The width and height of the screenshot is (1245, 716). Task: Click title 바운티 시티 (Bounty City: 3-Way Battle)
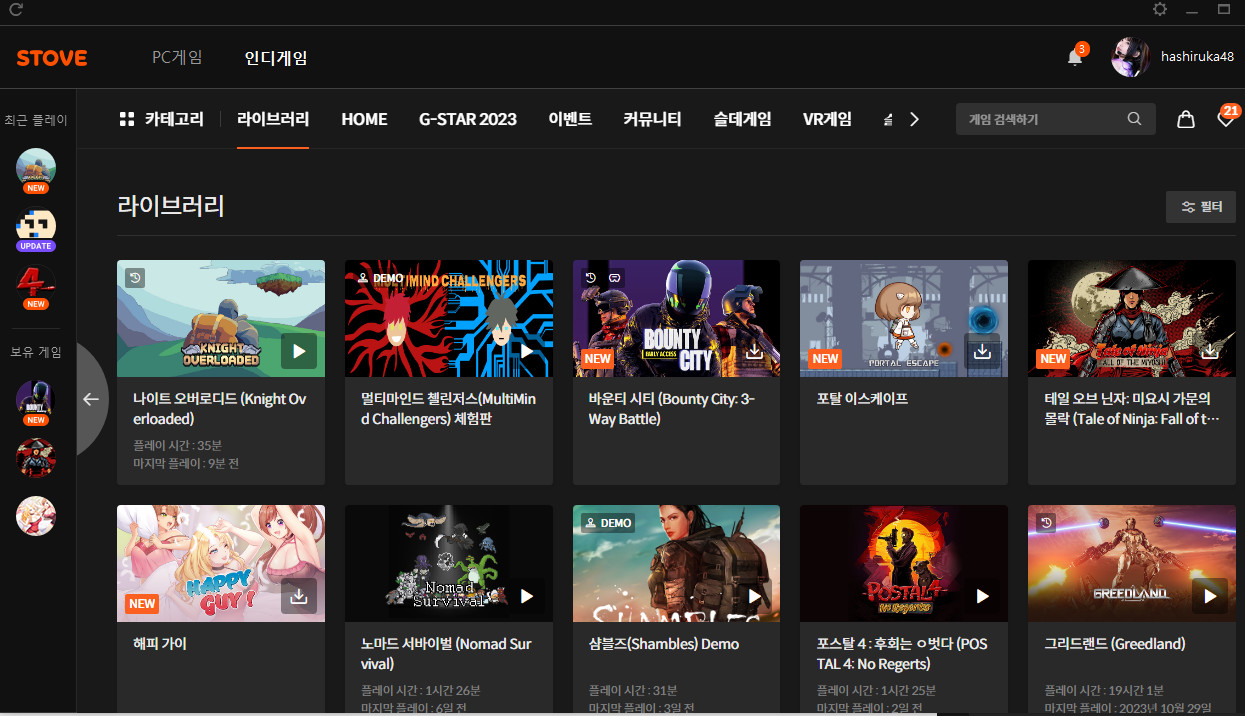pos(672,409)
